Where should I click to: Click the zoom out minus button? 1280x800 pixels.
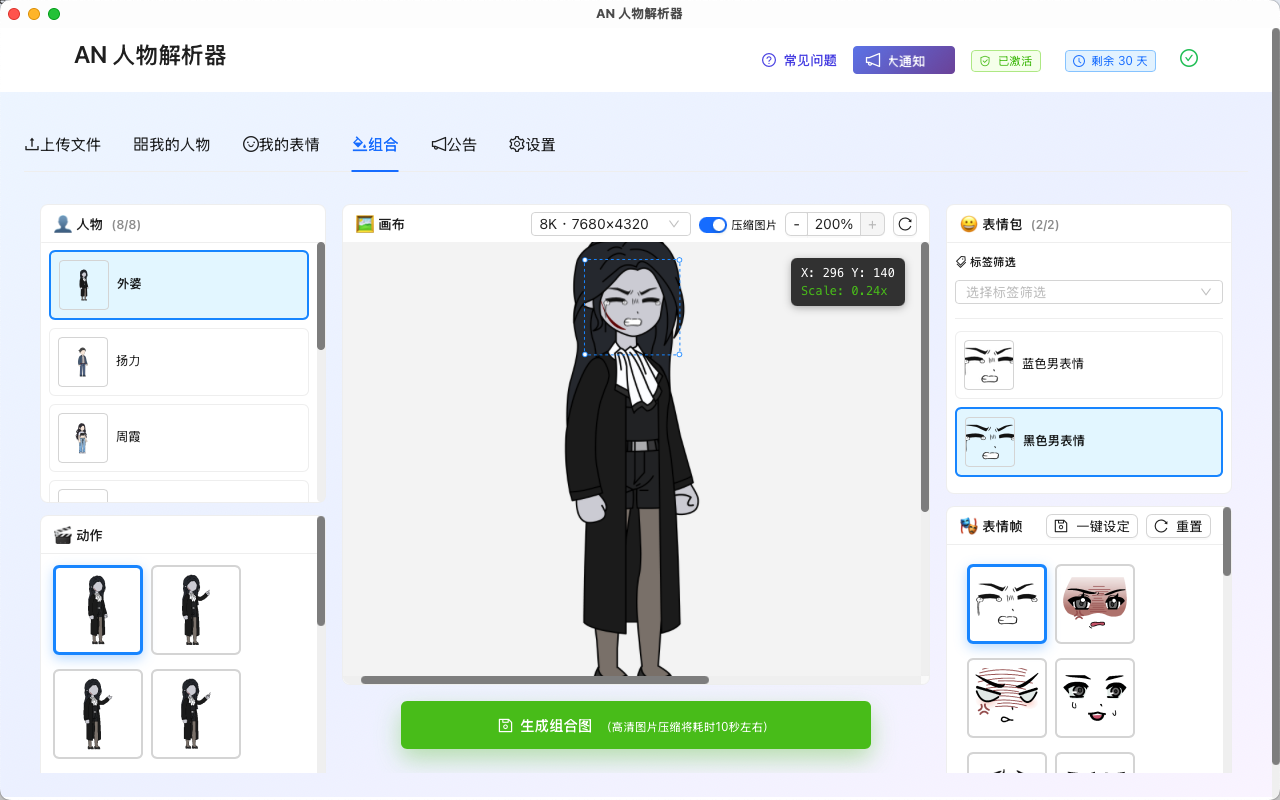796,224
